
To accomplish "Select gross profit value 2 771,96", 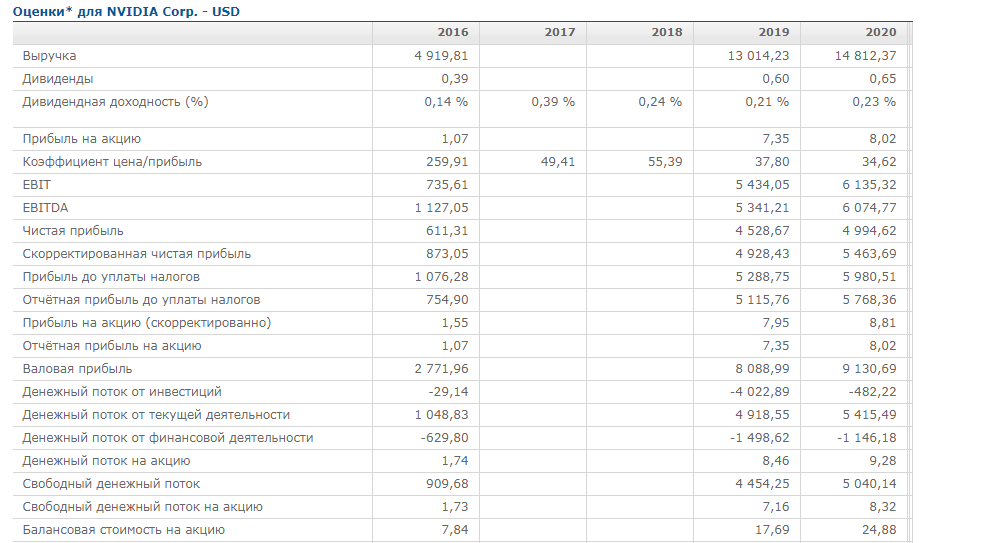I will [x=441, y=369].
